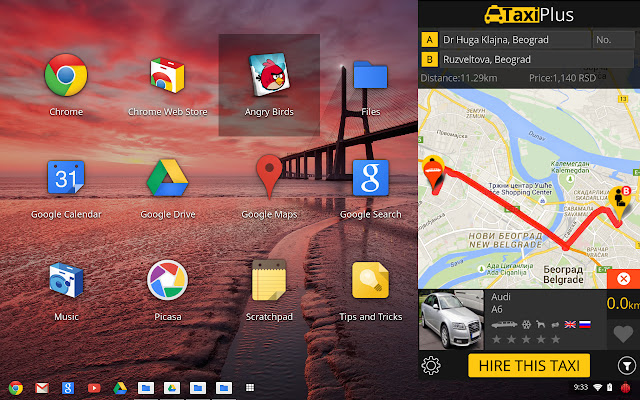The height and width of the screenshot is (400, 640).
Task: Open the Chrome Web Store app
Action: (x=167, y=75)
